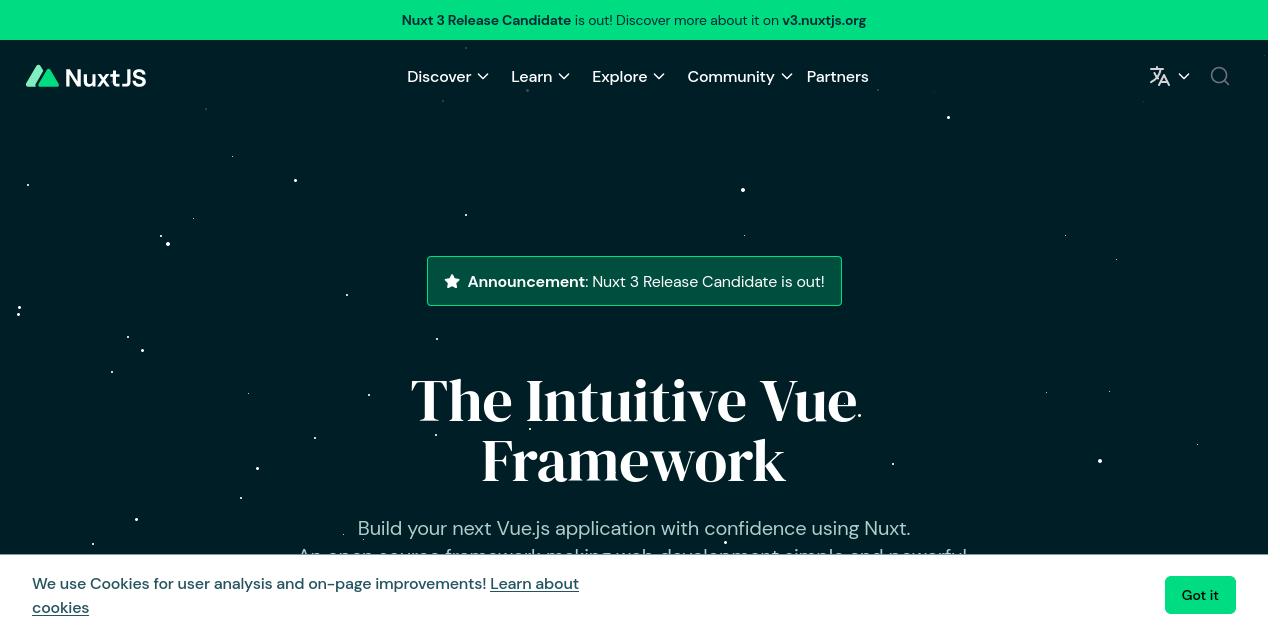Open the Learn navigation menu
Screen dimensions: 1280x635
pos(540,77)
